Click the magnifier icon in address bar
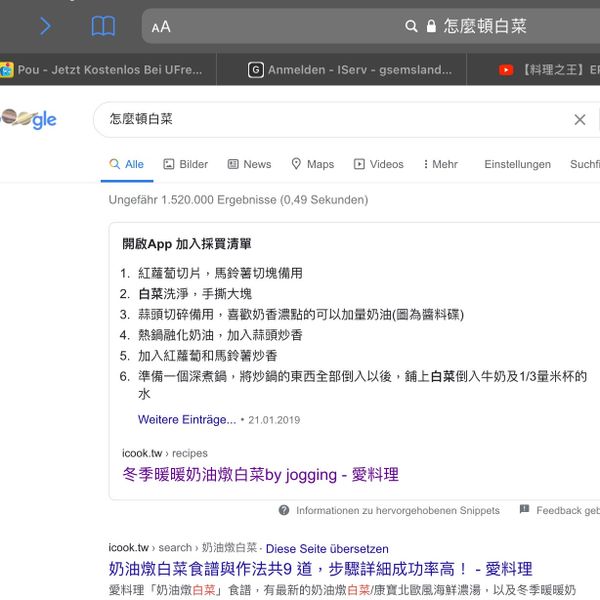Viewport: 600px width, 600px height. (411, 26)
